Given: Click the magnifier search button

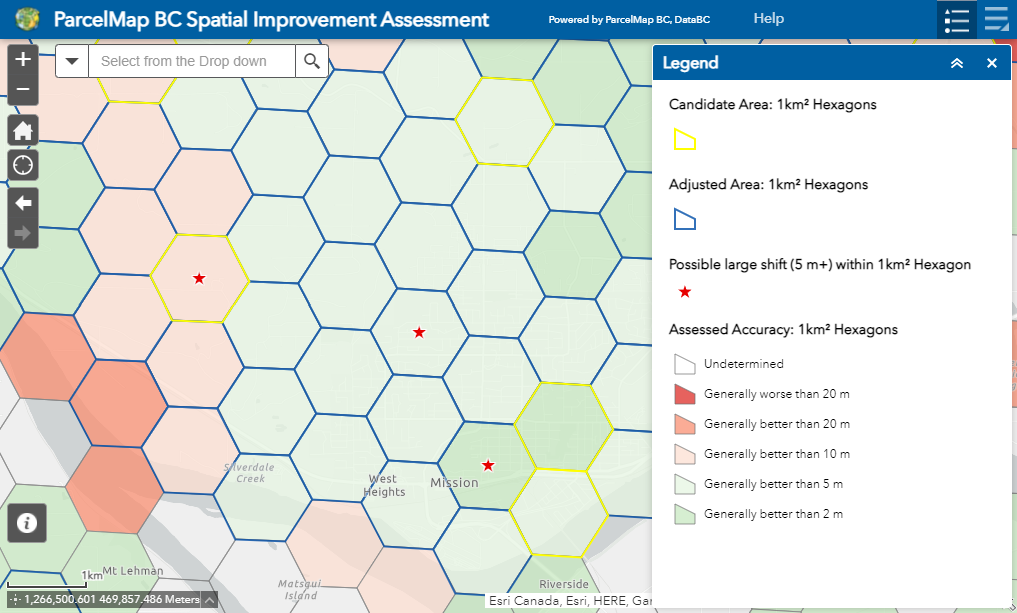Looking at the screenshot, I should click(x=312, y=61).
